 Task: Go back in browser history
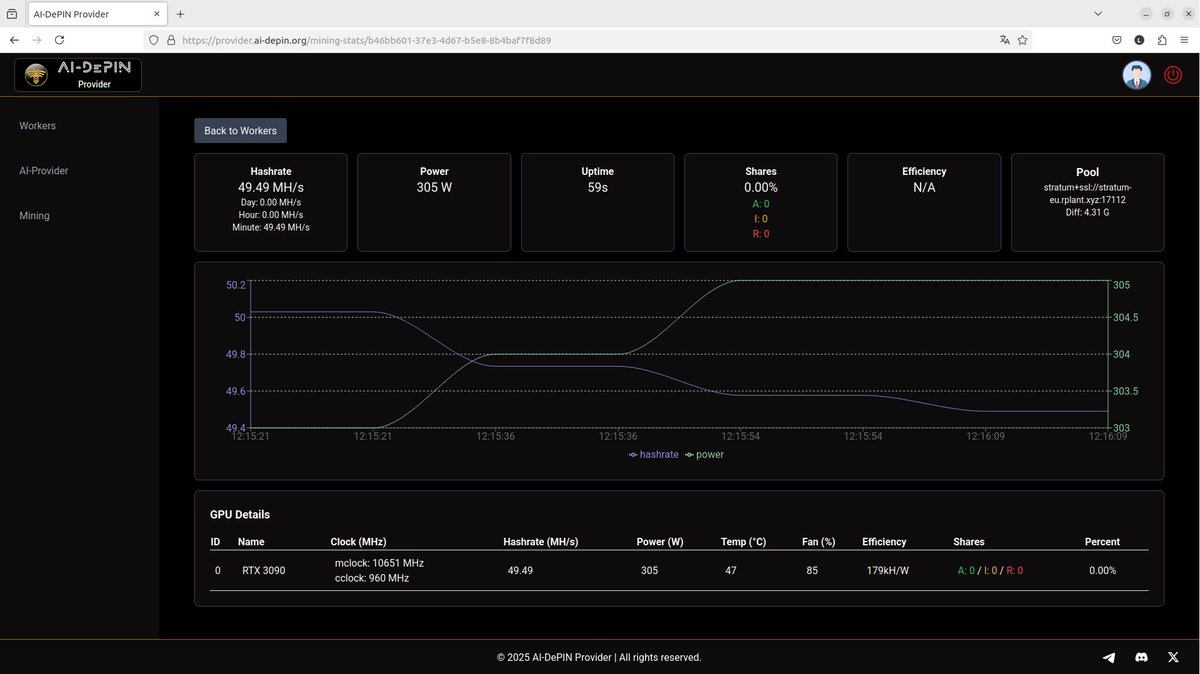coord(14,40)
